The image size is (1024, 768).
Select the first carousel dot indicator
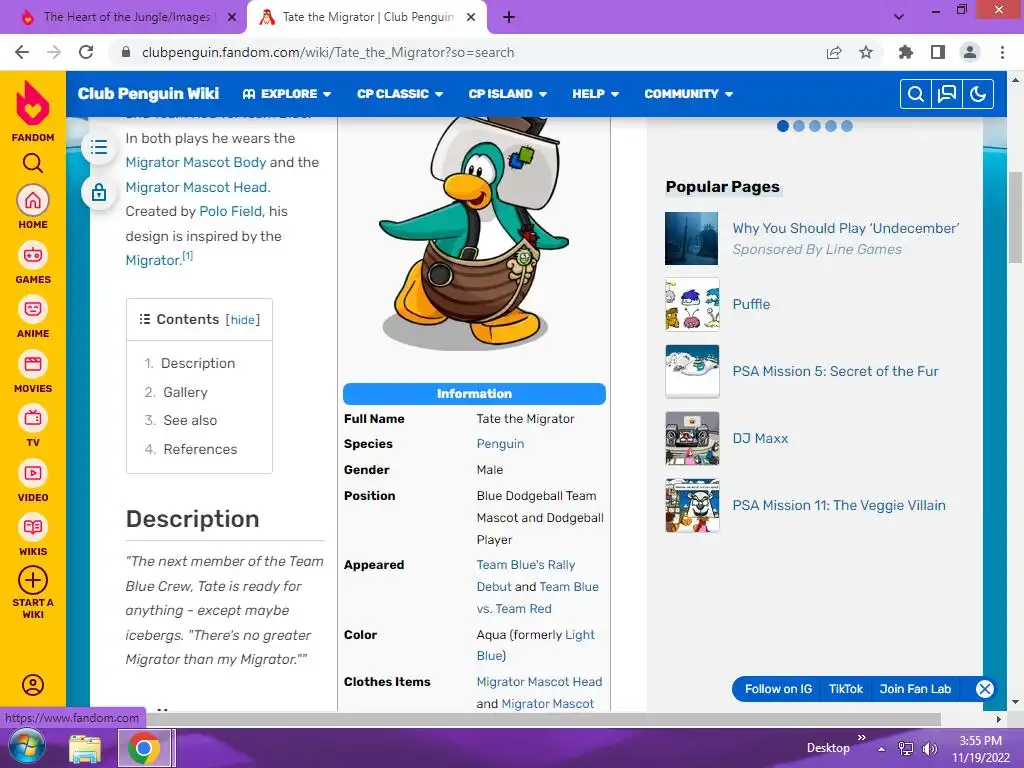783,126
